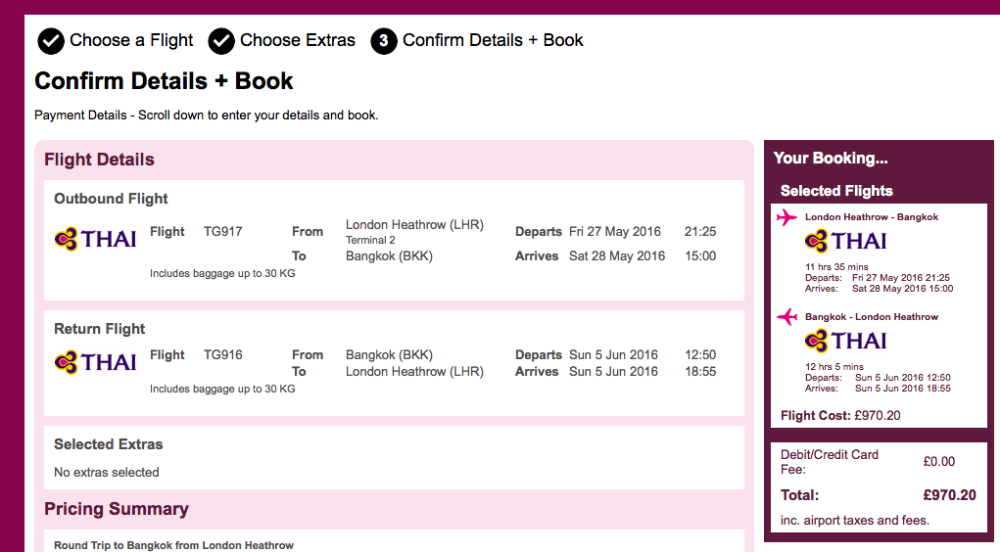Image resolution: width=1000 pixels, height=552 pixels.
Task: Click 12 hrs 5 mins duration
Action: click(x=834, y=367)
